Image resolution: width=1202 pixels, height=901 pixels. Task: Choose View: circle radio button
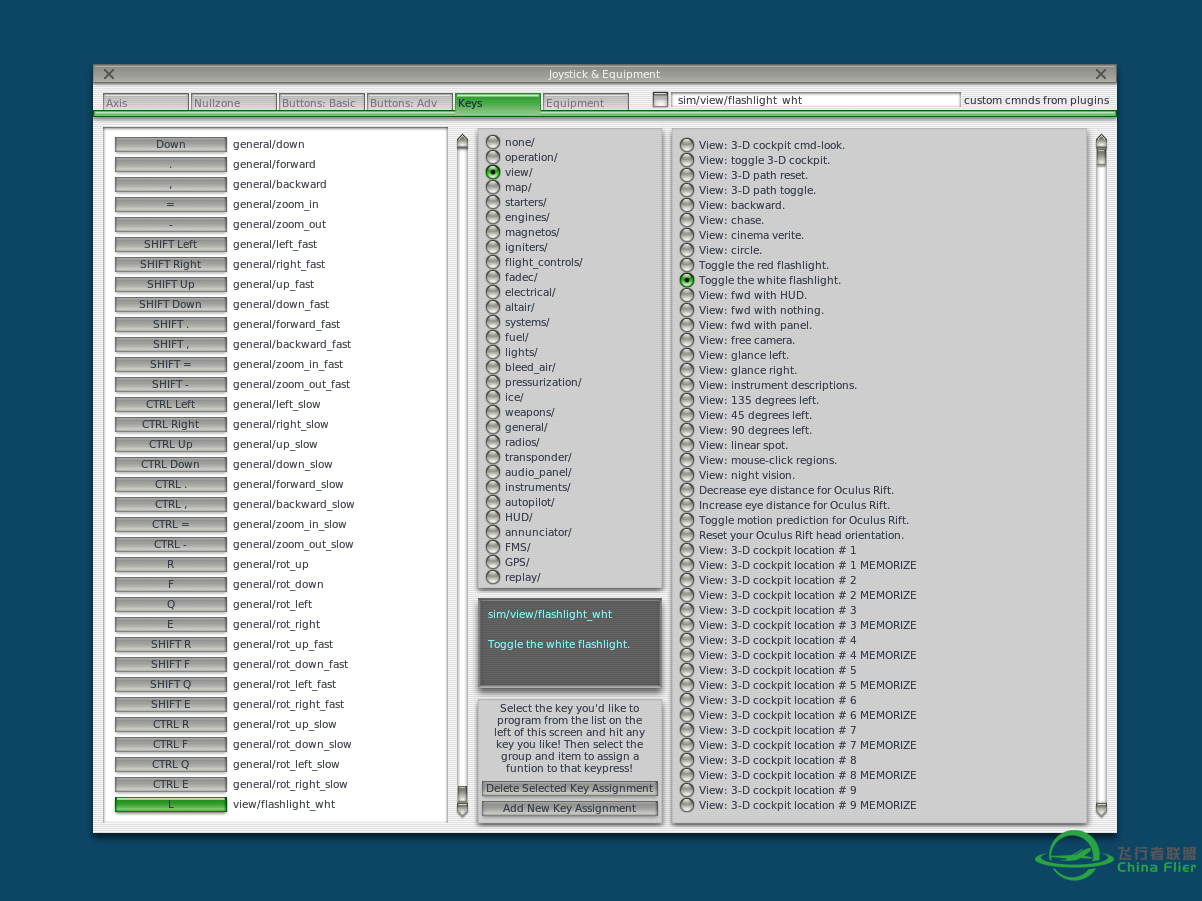(687, 250)
